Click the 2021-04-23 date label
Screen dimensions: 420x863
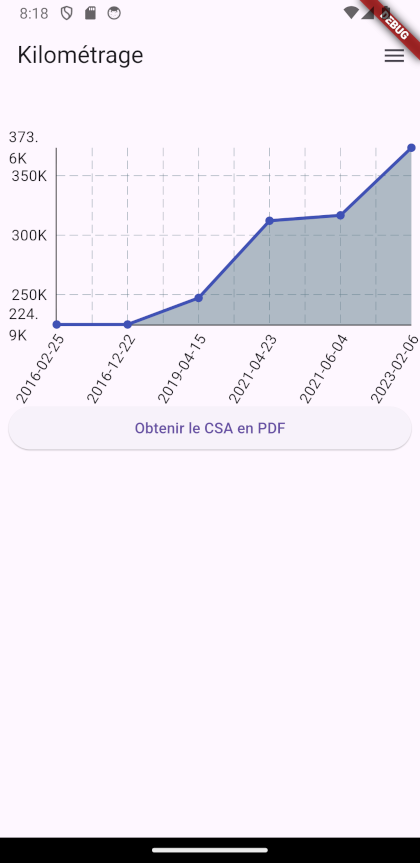(x=253, y=368)
